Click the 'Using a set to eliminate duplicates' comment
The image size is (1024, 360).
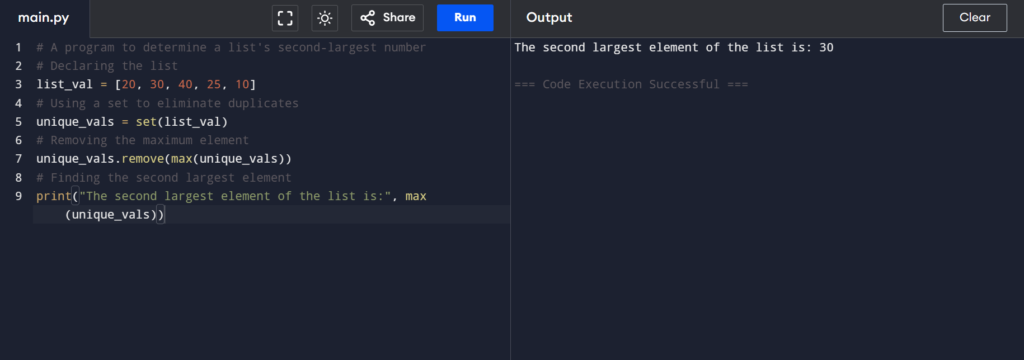(167, 103)
